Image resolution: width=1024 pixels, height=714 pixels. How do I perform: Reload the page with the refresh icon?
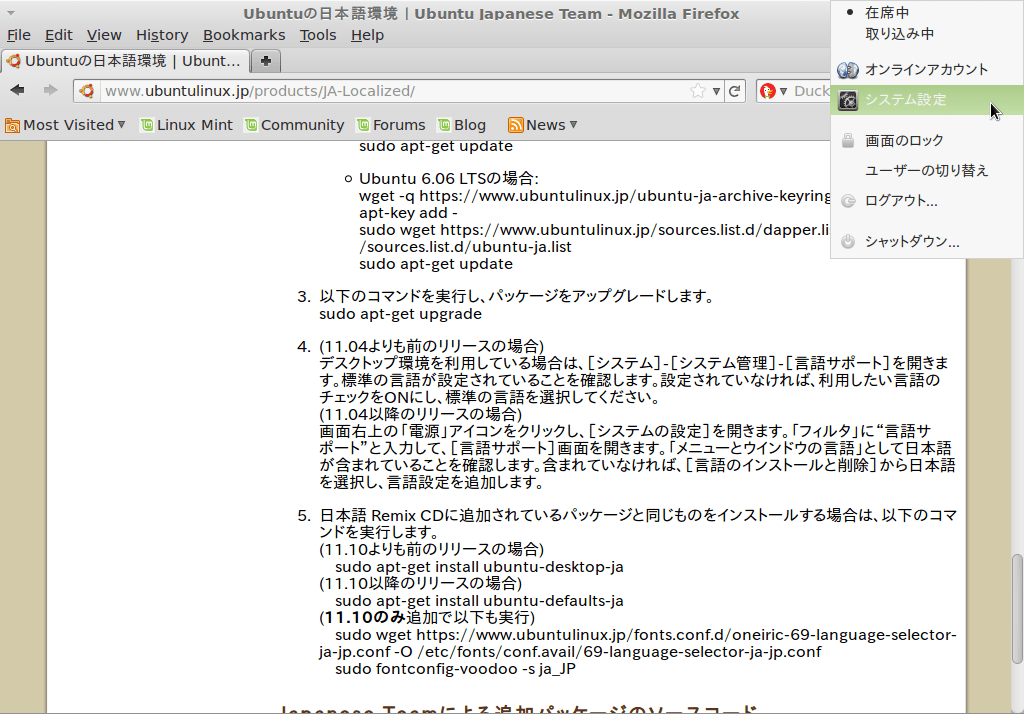click(735, 91)
